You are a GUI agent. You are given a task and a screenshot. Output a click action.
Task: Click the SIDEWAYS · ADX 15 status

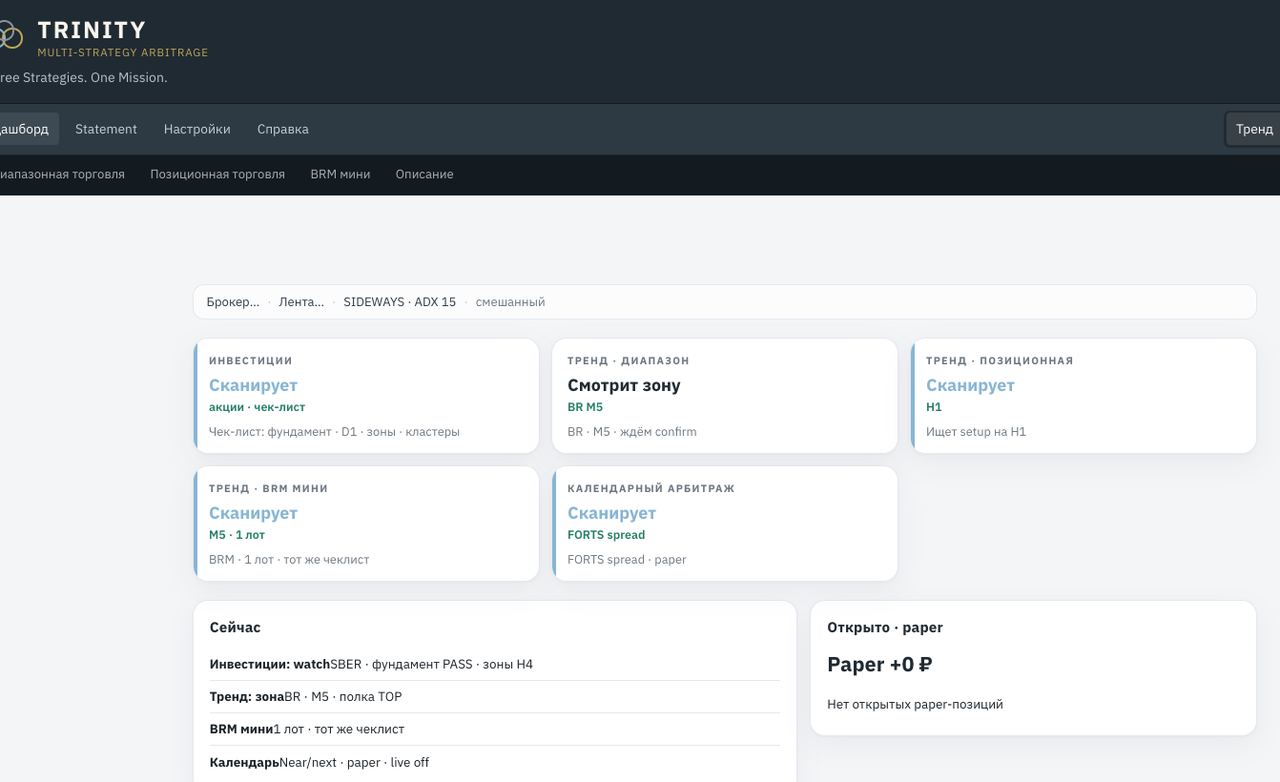click(400, 302)
